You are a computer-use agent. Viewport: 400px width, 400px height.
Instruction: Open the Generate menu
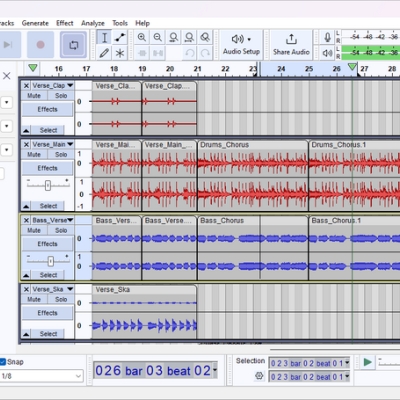[35, 23]
